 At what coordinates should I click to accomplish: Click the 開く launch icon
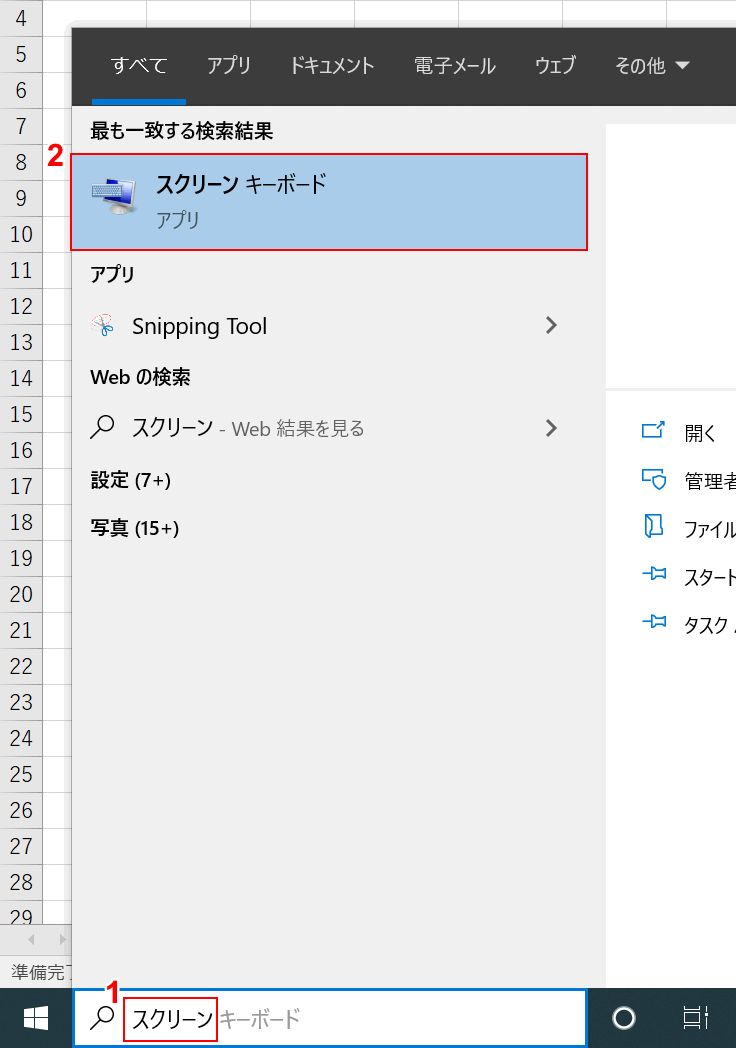pos(655,432)
